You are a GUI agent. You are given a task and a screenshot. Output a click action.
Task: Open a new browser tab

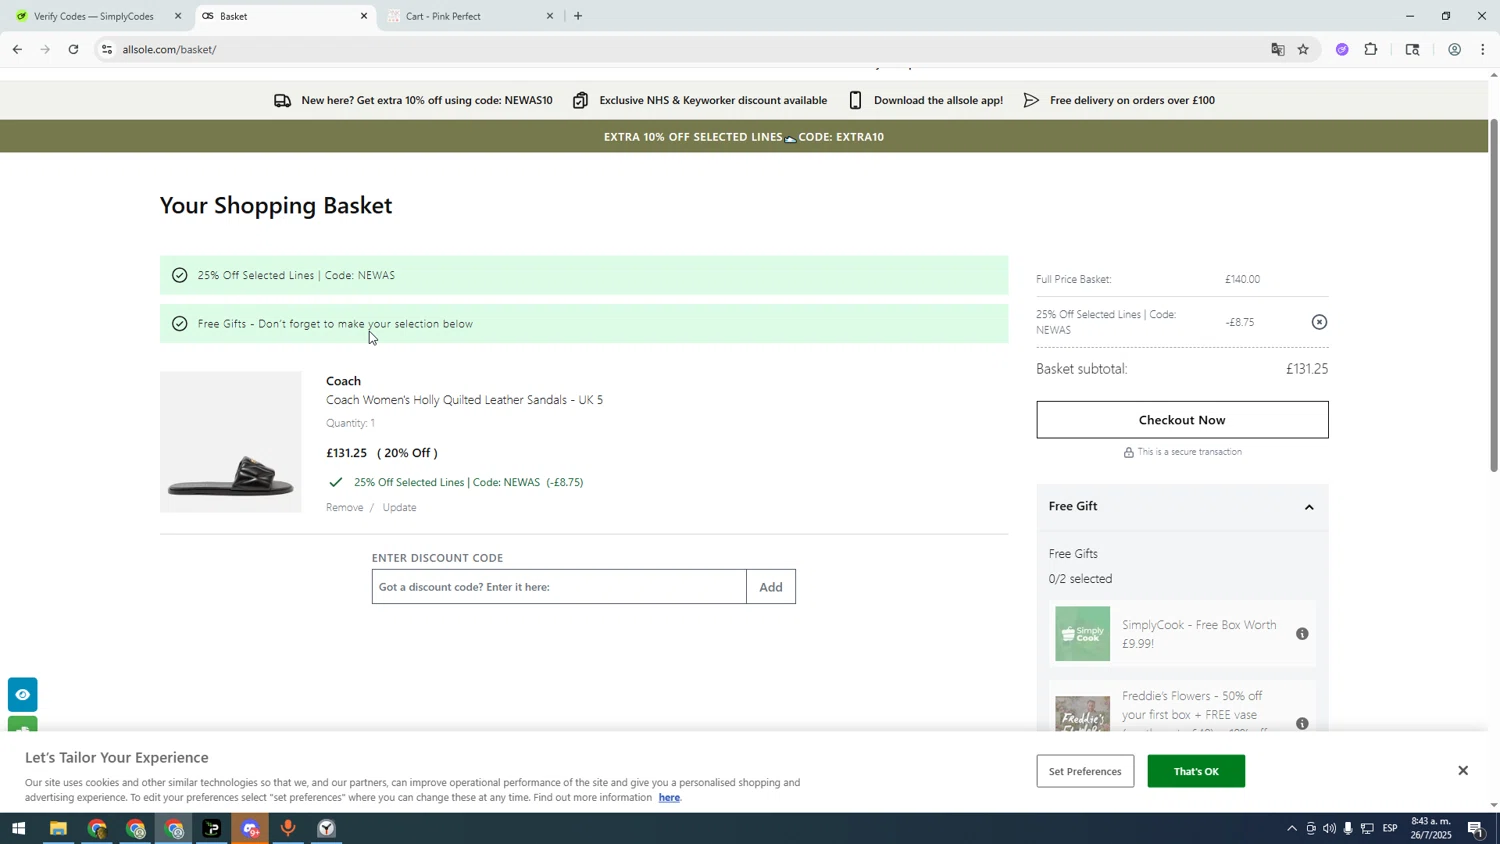(578, 16)
